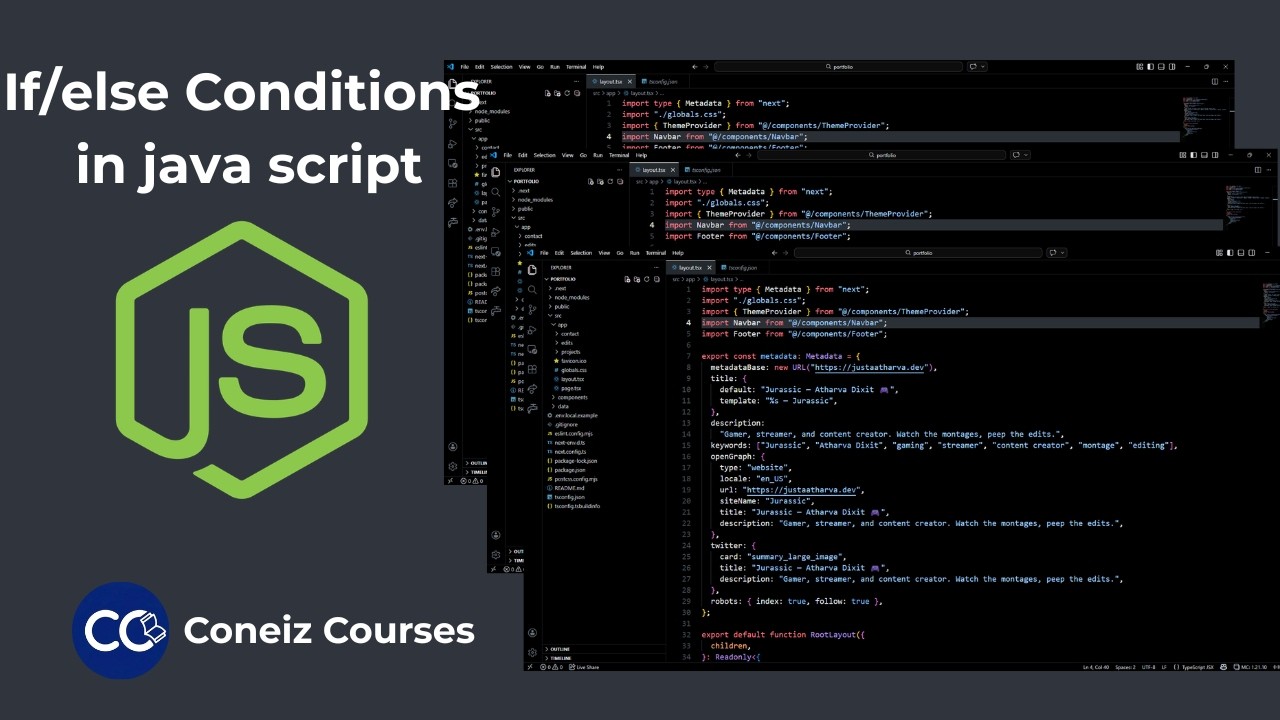Go back arrow in front window title bar
Screen dimensions: 1280x720
[x=774, y=253]
